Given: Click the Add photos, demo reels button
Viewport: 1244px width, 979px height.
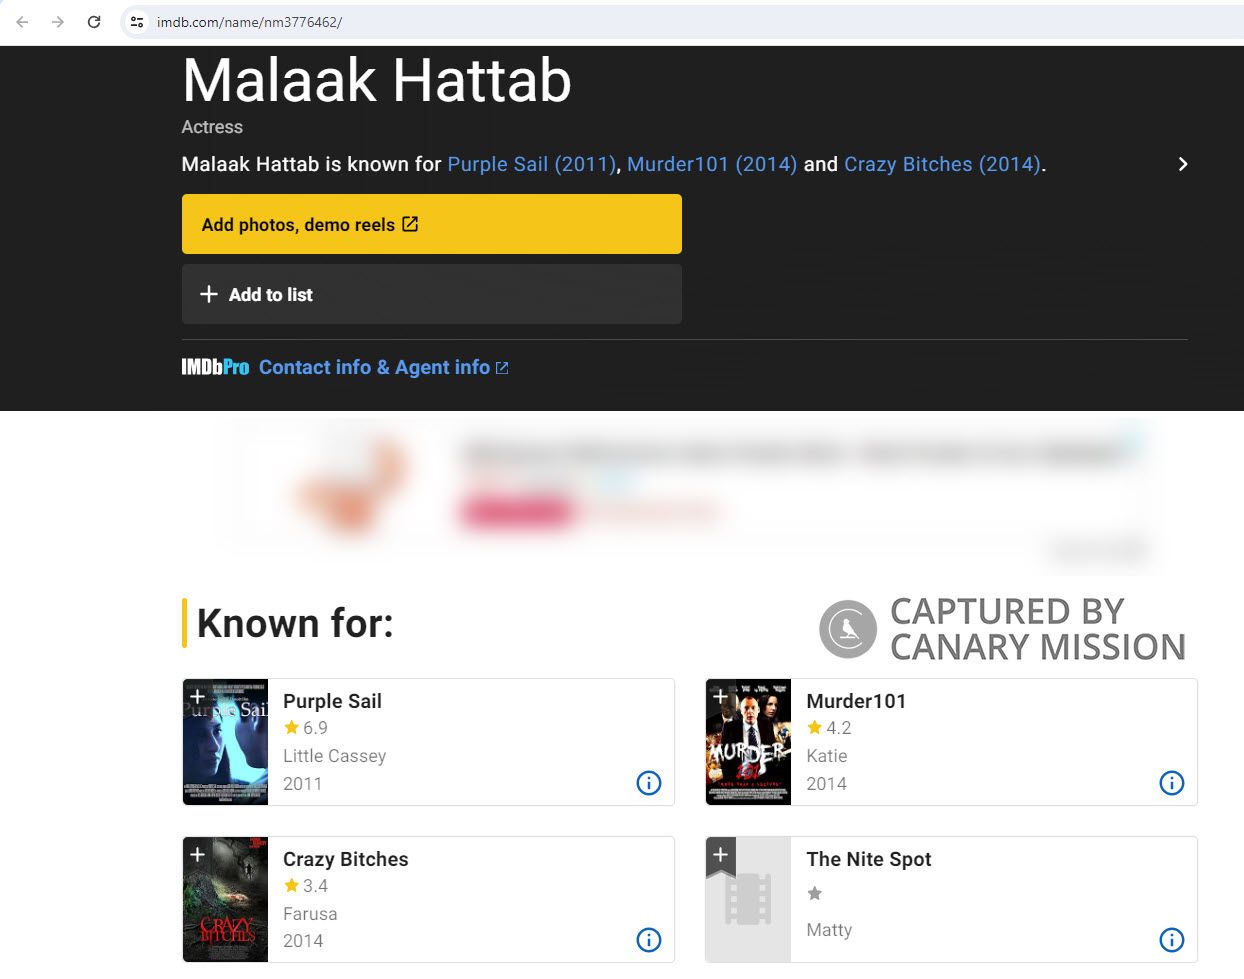Looking at the screenshot, I should 431,224.
